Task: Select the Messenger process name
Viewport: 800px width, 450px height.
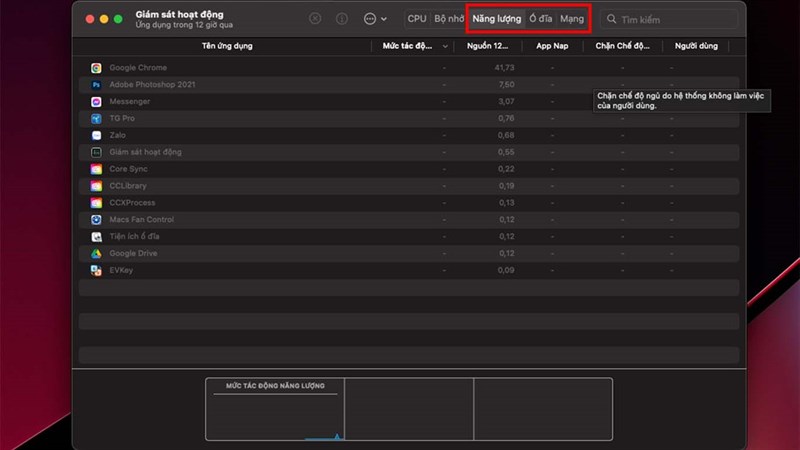Action: 130,101
